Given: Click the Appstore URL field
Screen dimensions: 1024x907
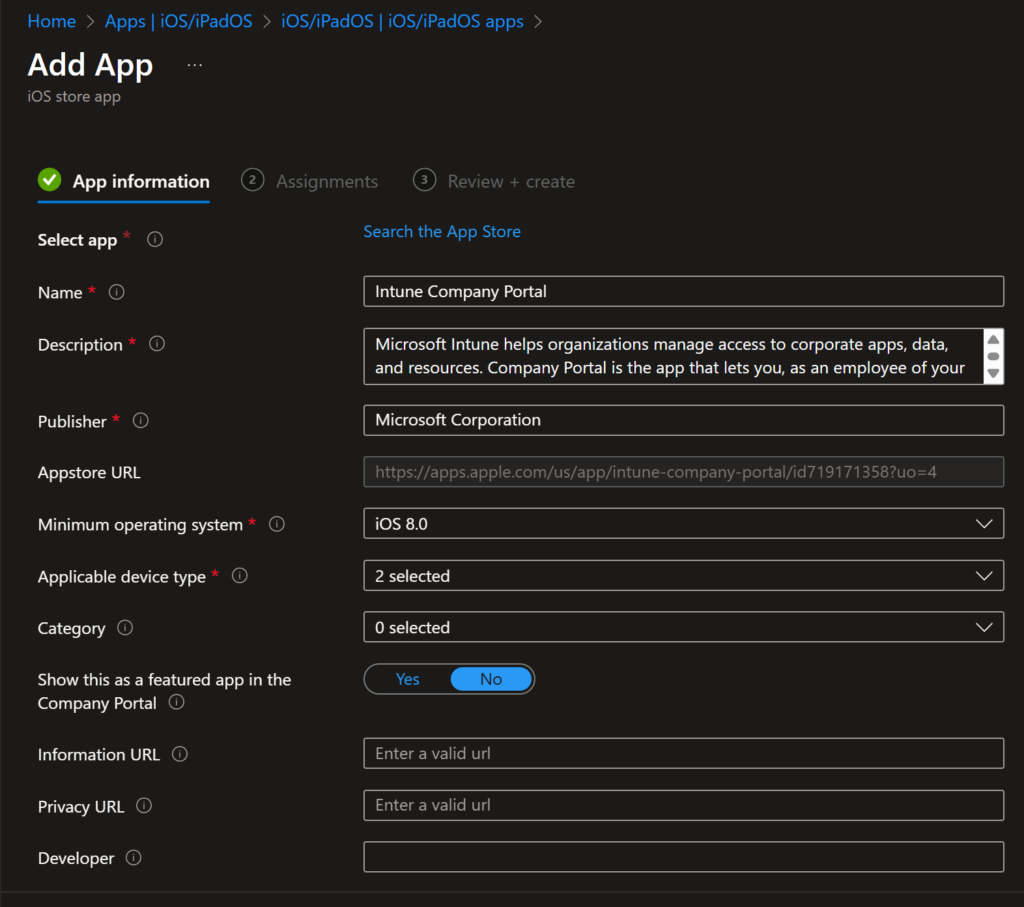Looking at the screenshot, I should click(683, 471).
